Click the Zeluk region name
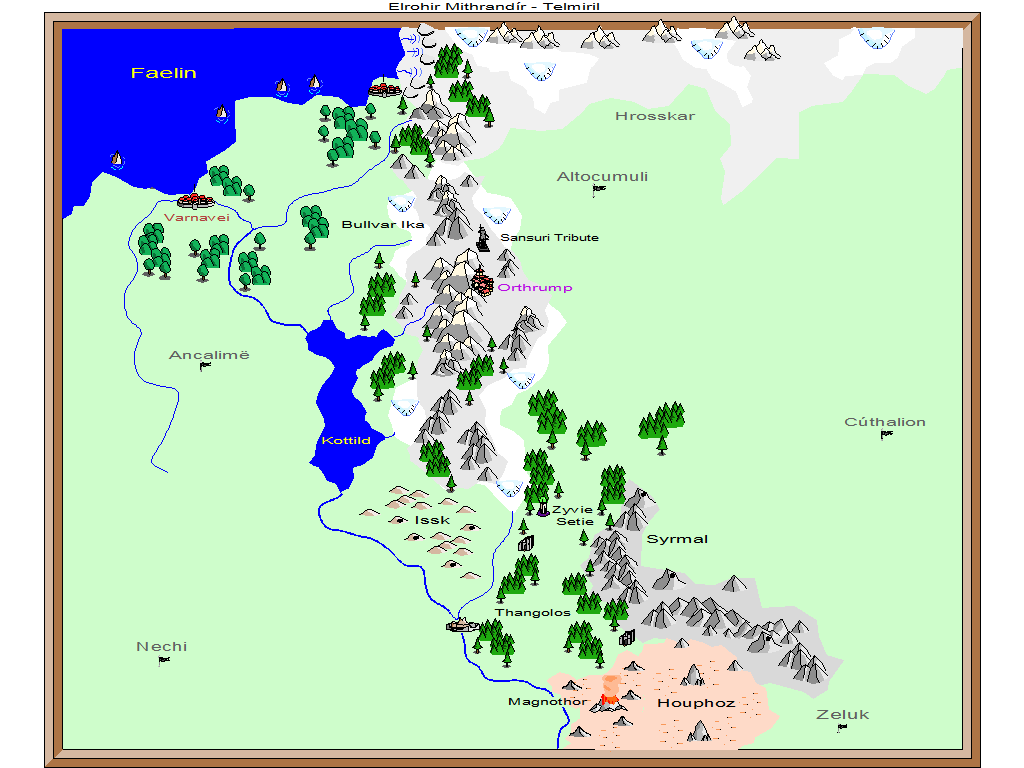 point(842,714)
